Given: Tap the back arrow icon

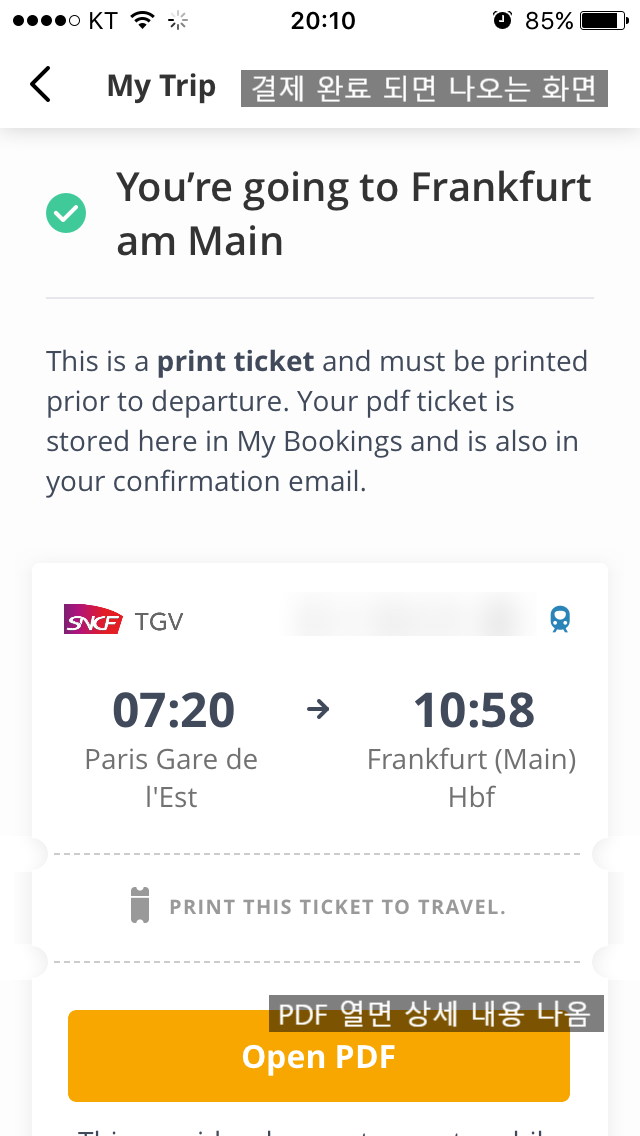Looking at the screenshot, I should tap(40, 85).
